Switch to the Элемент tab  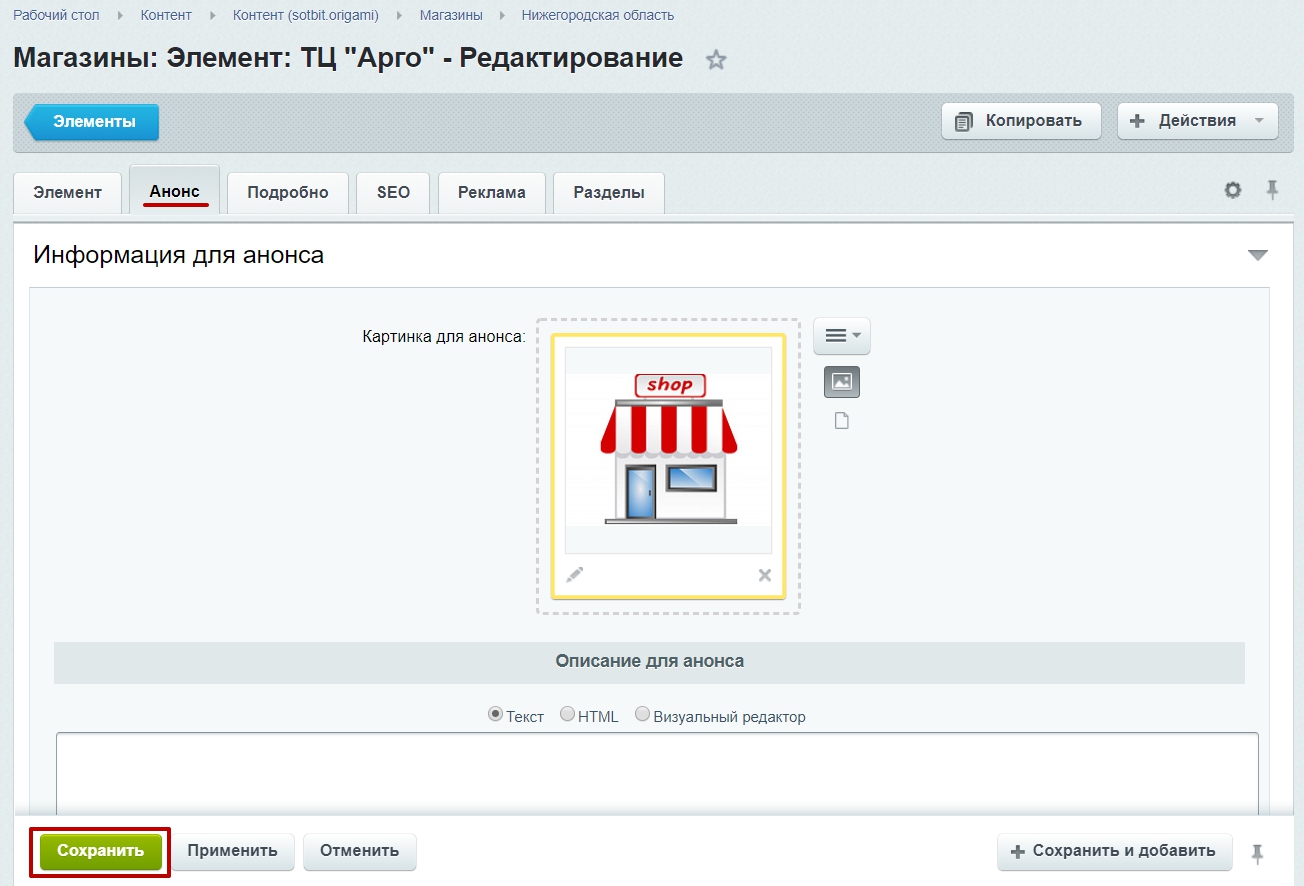[67, 192]
